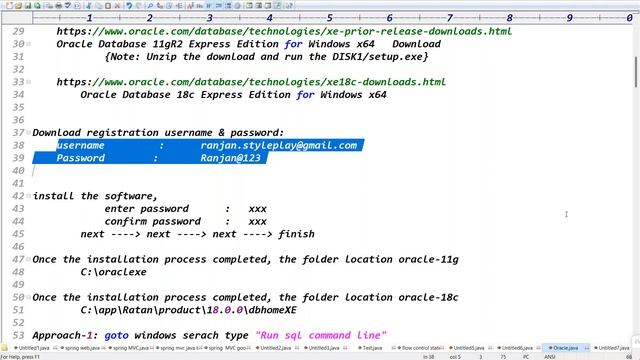This screenshot has width=640, height=360.
Task: Click the vertical scrollbar thumb
Action: pyautogui.click(x=636, y=71)
